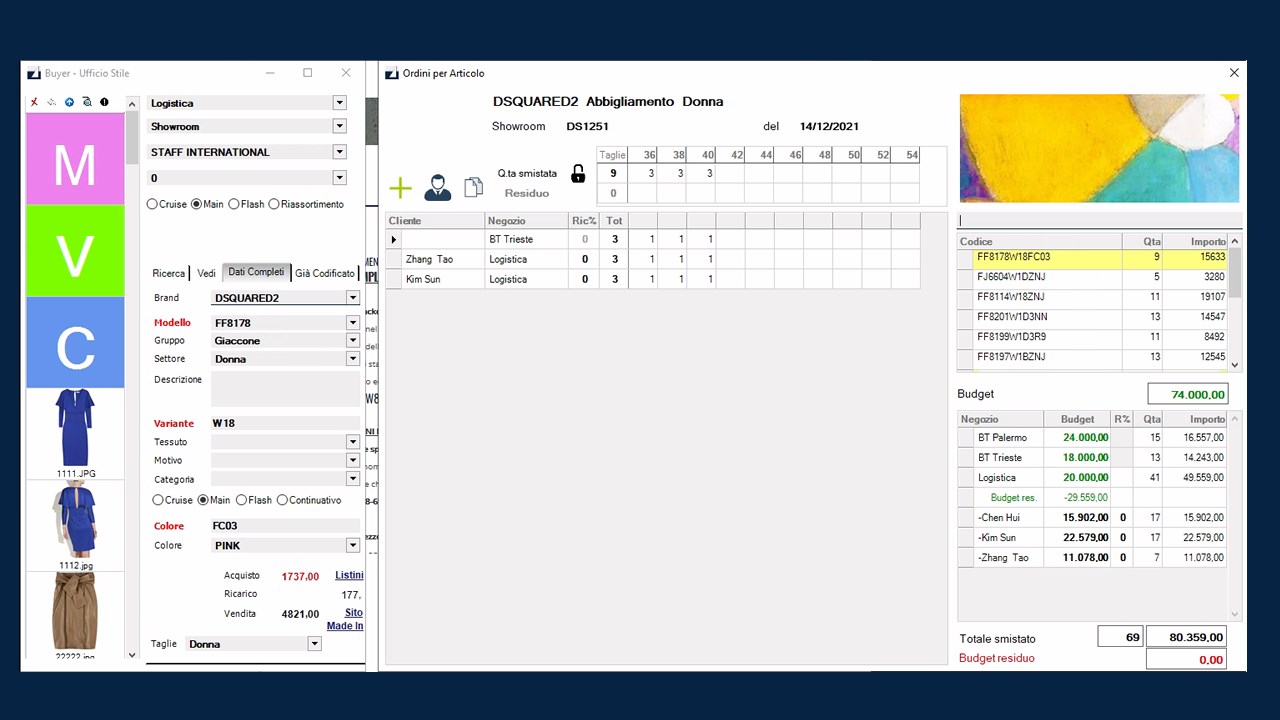Toggle the padlock next to Q.ta smistata
The image size is (1280, 720).
point(578,173)
